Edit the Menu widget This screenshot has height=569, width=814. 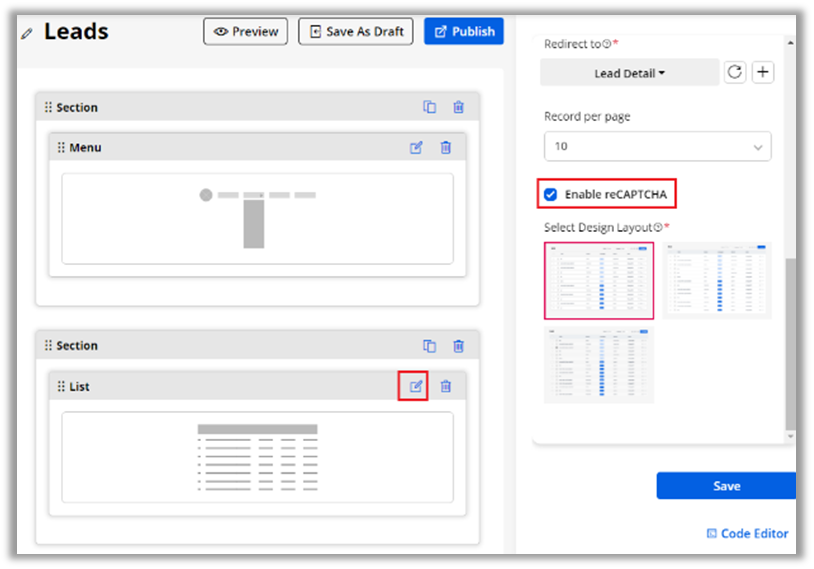(x=416, y=148)
